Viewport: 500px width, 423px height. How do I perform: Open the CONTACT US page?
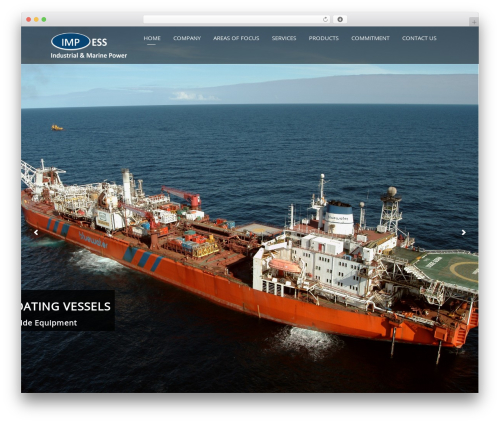[x=419, y=38]
